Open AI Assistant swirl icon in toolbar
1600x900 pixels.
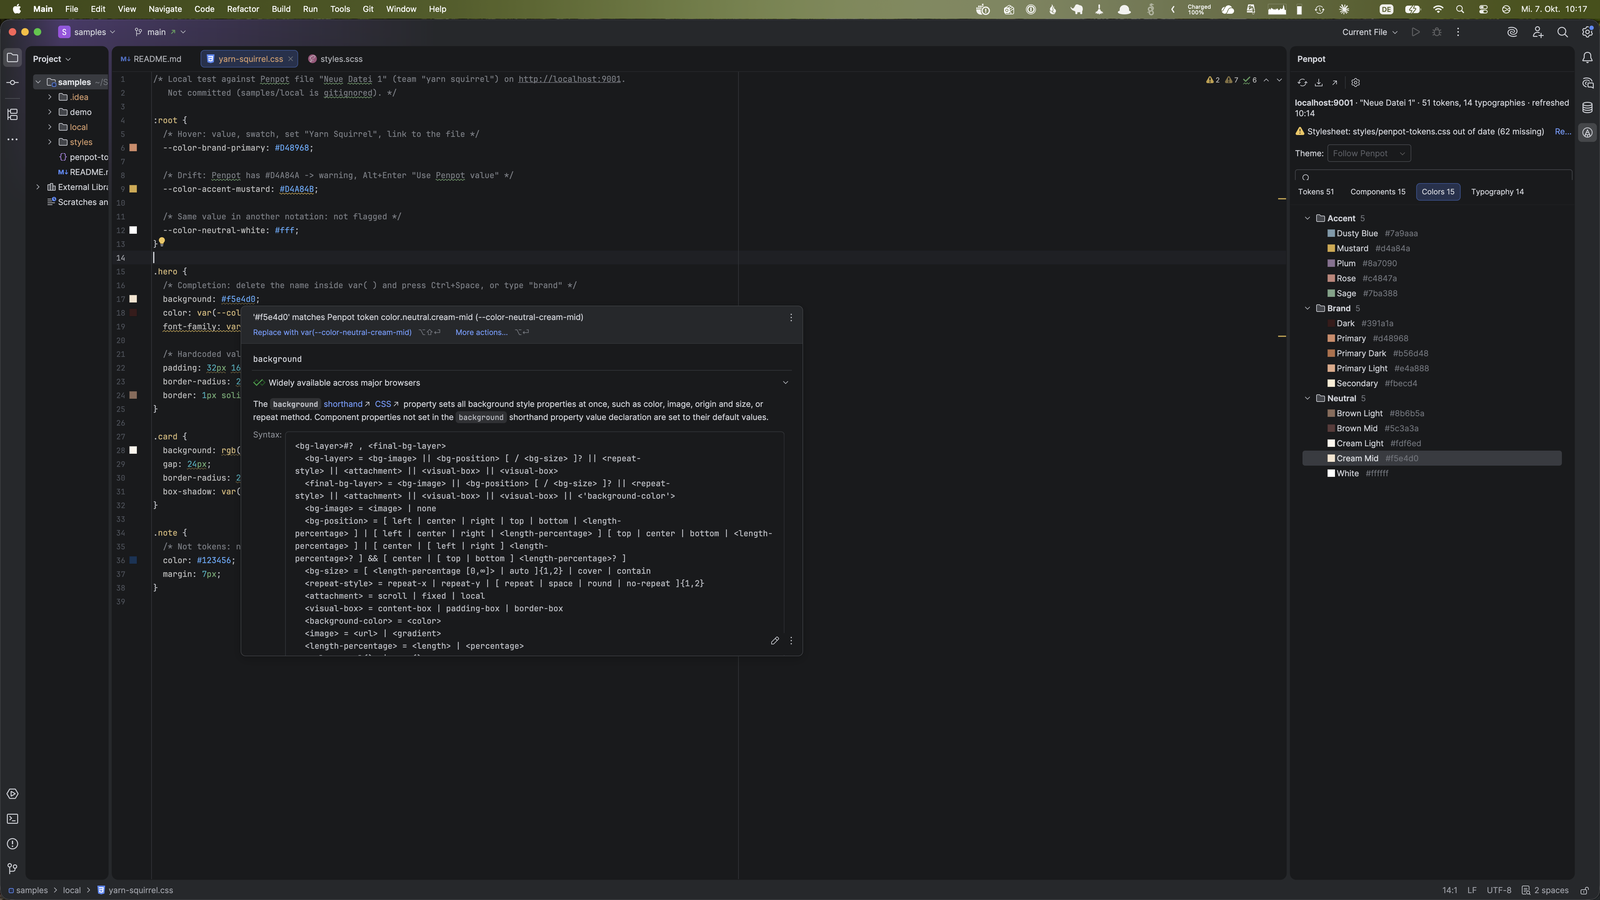pyautogui.click(x=1512, y=32)
